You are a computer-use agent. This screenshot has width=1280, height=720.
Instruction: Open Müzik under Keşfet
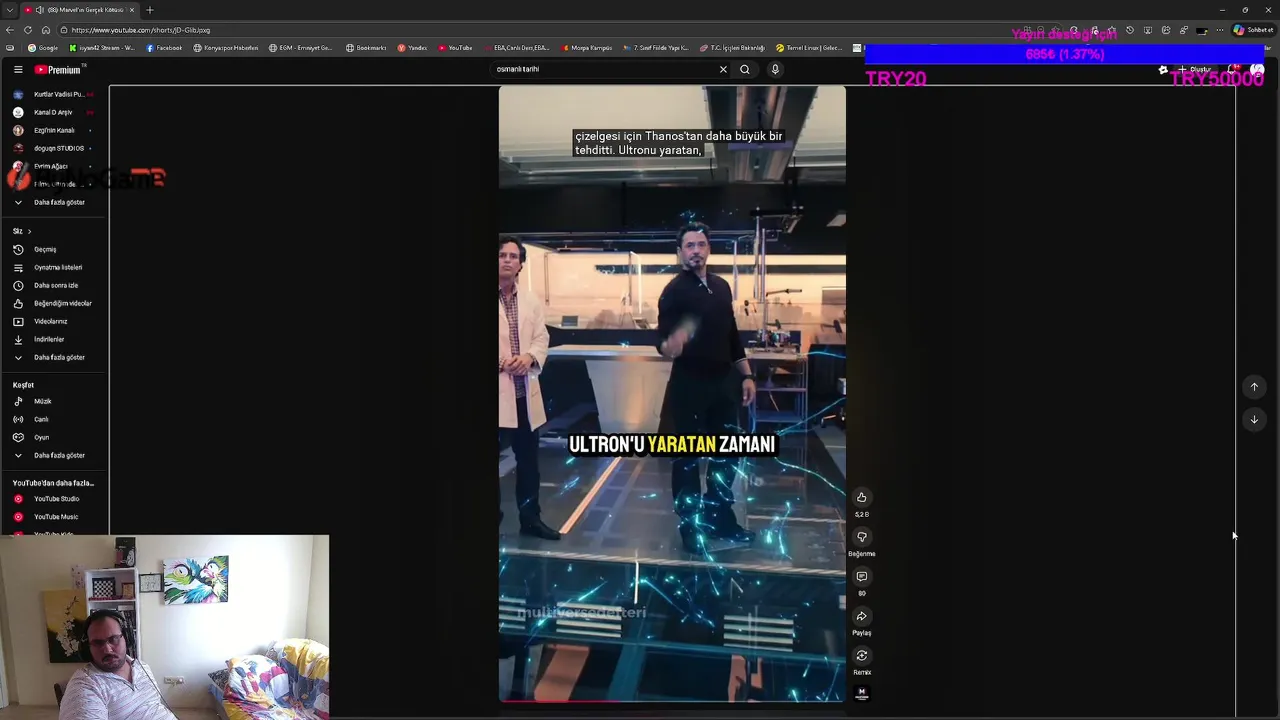(54, 402)
